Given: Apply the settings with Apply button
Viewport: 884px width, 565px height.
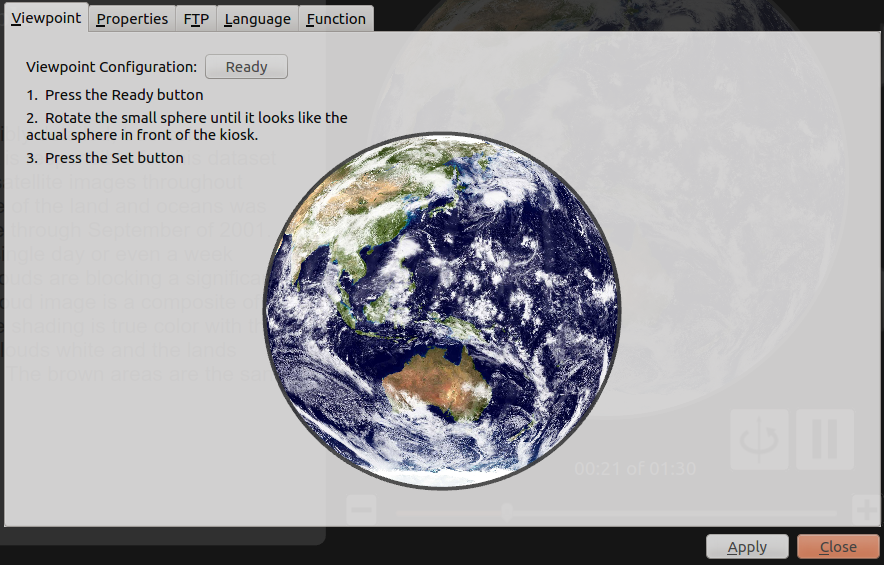Looking at the screenshot, I should (x=747, y=547).
